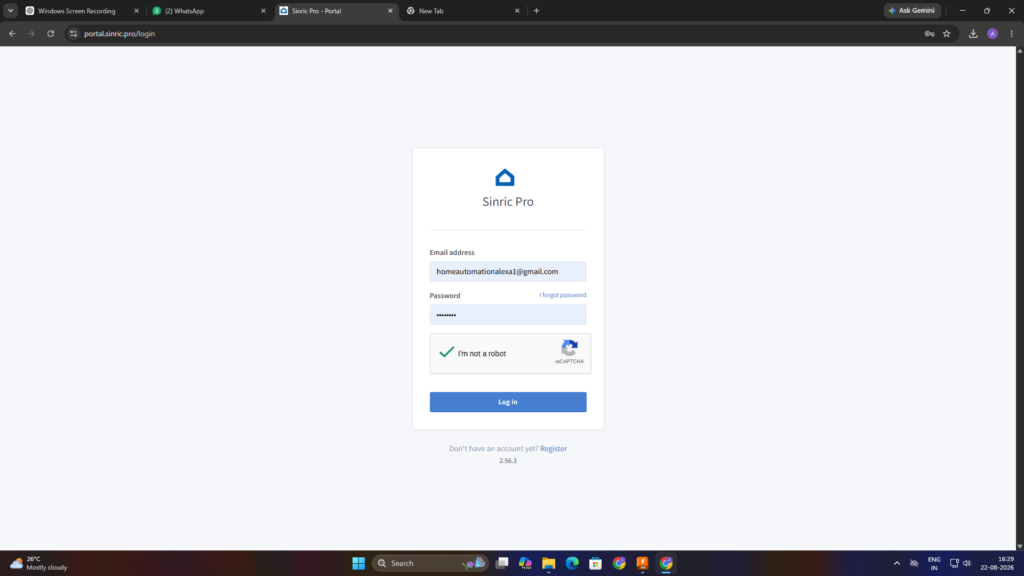The width and height of the screenshot is (1024, 576).
Task: Click the page vertical scrollbar down arrow
Action: (1019, 546)
